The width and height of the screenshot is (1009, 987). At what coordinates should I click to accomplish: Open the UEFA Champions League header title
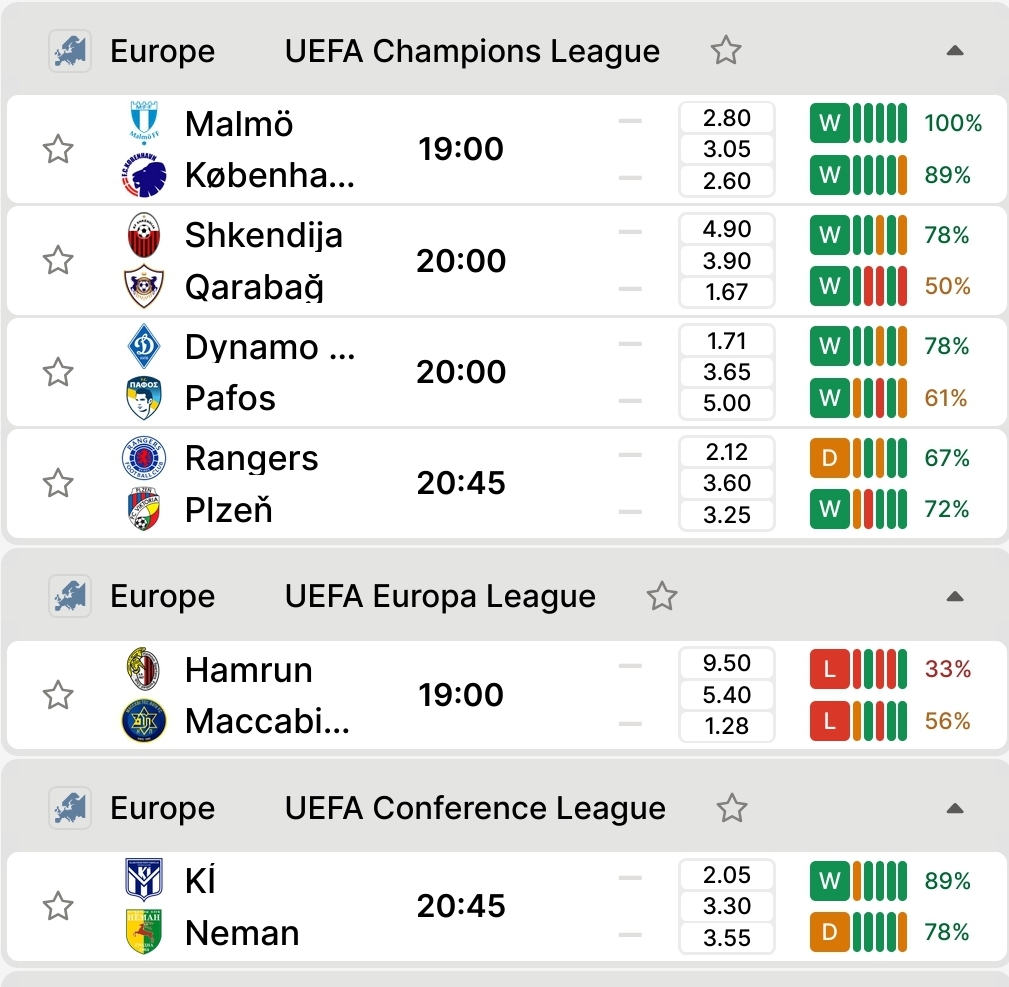[x=472, y=51]
